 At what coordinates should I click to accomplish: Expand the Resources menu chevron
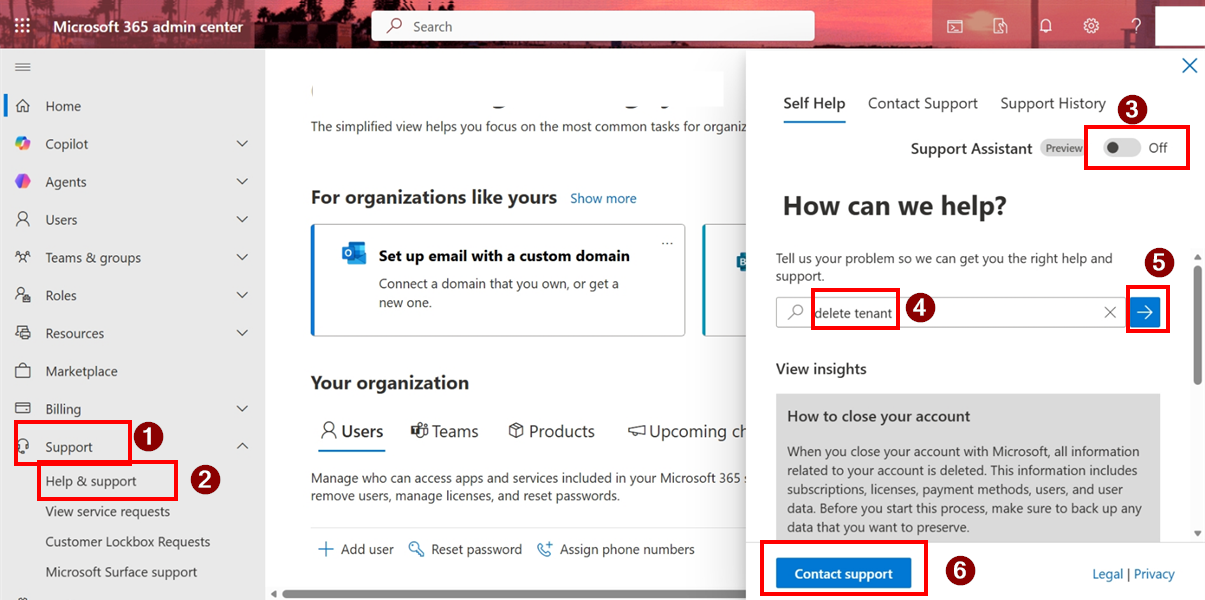click(x=242, y=334)
